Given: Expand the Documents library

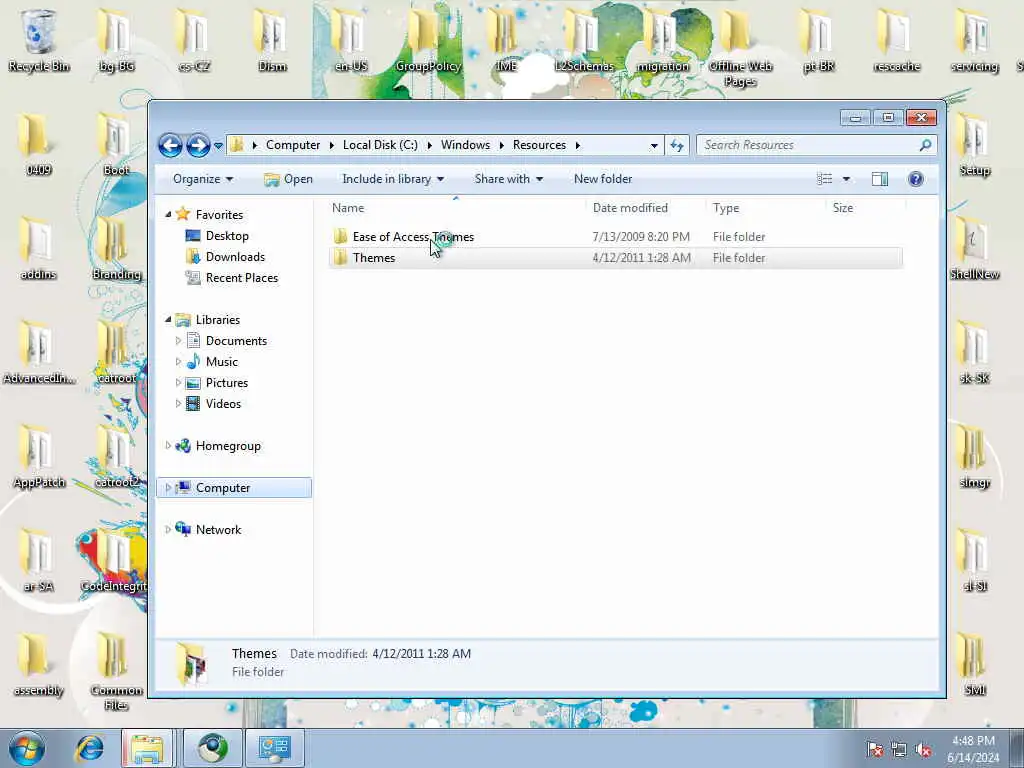Looking at the screenshot, I should pyautogui.click(x=178, y=340).
